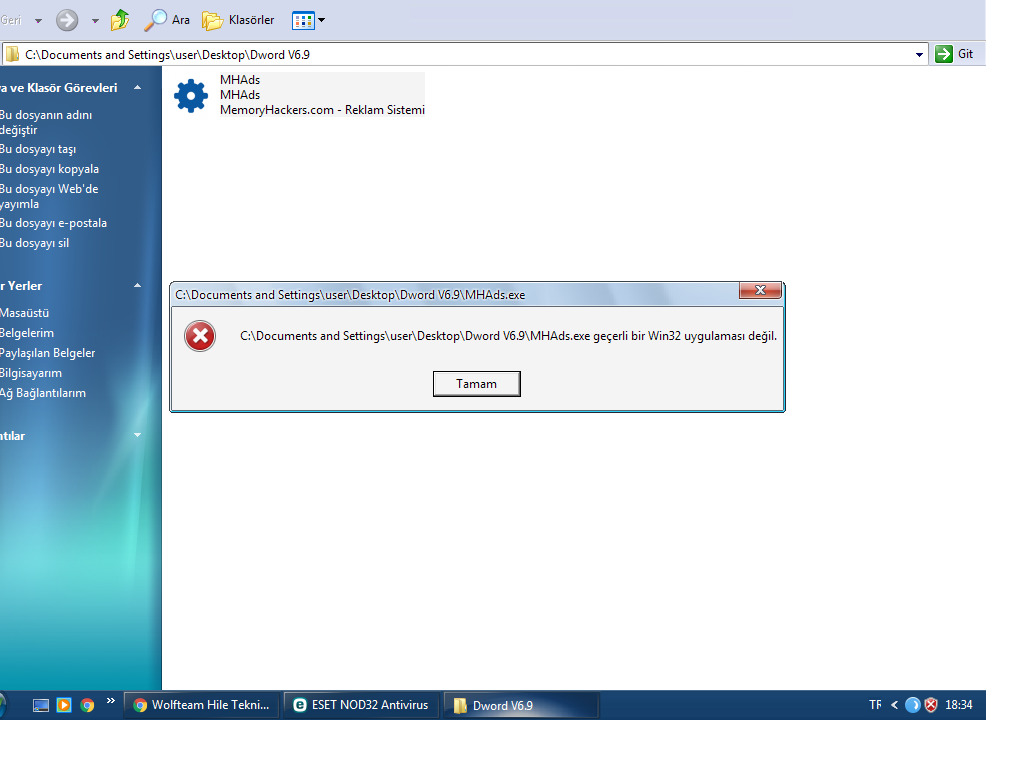Screen dimensions: 1024x768
Task: Expand hidden system tray icons arrow
Action: (894, 705)
